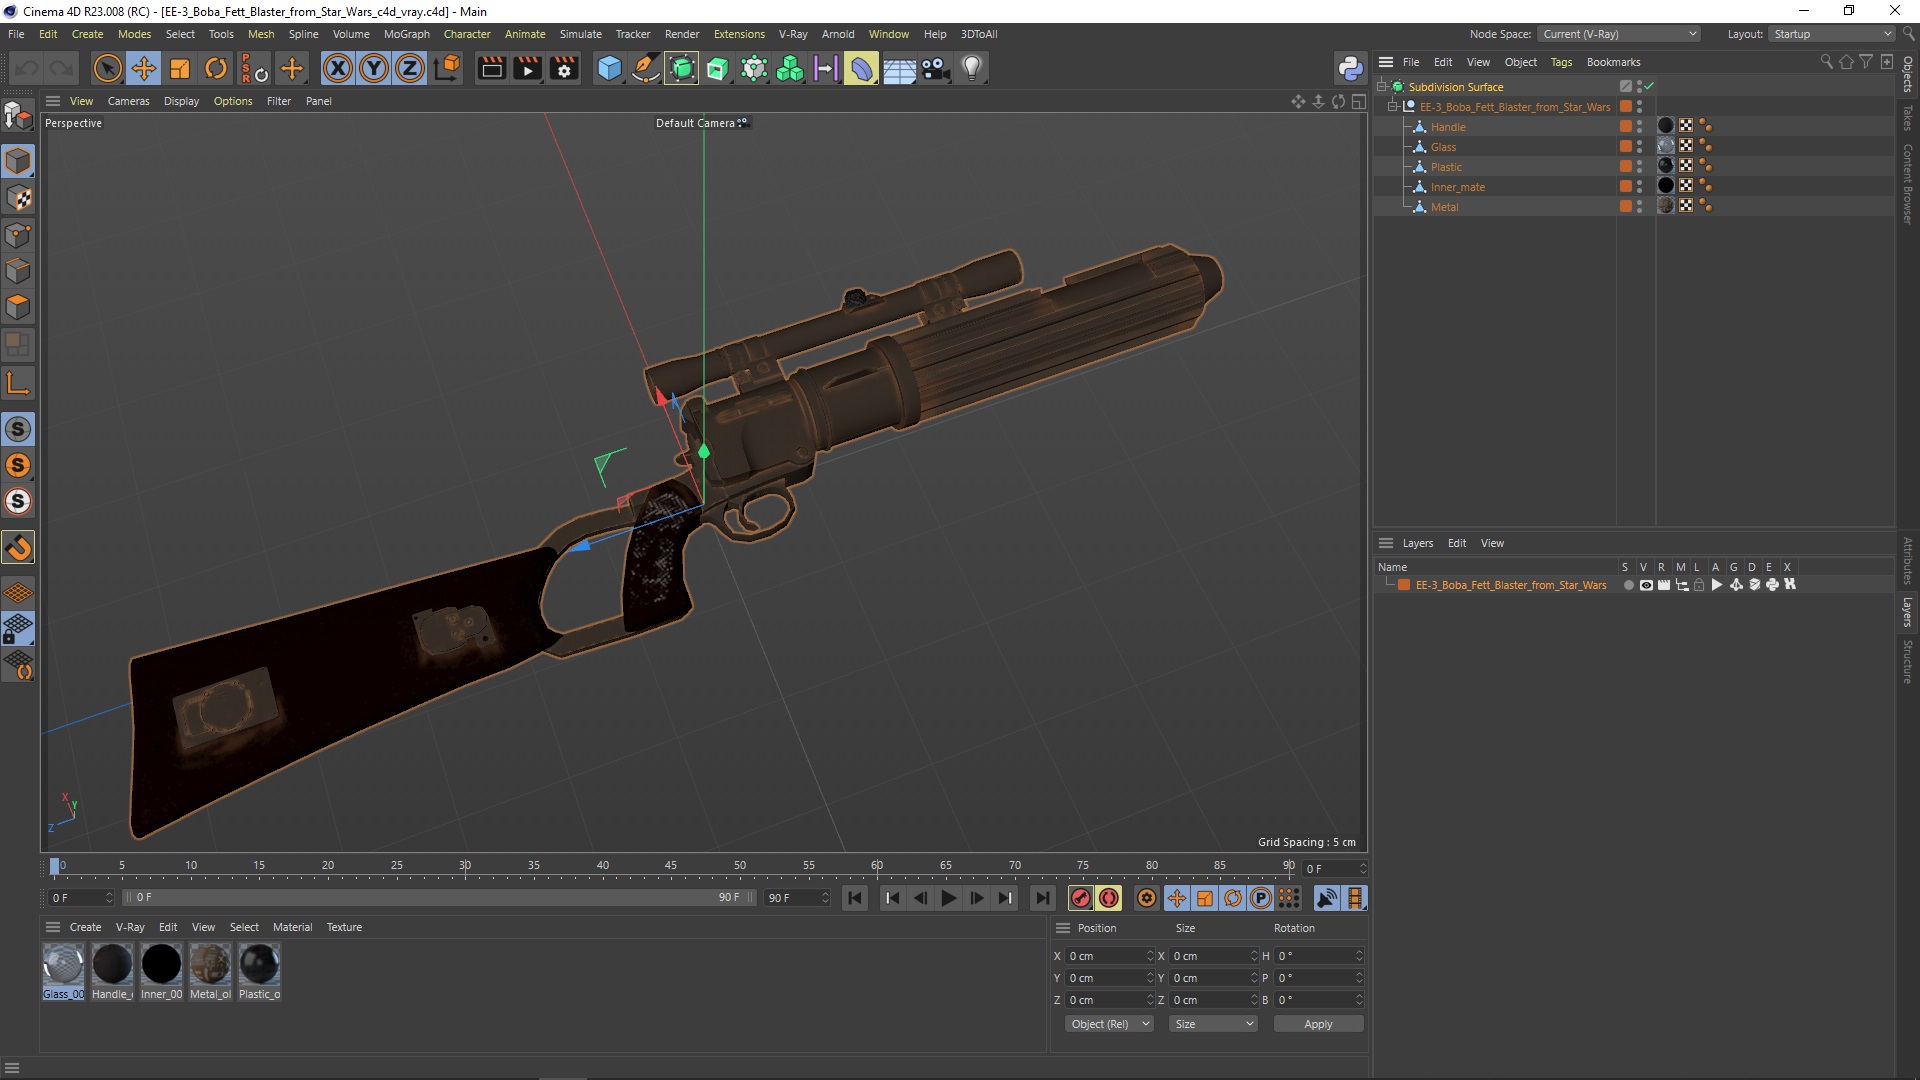Click the Apply coordinates button
The height and width of the screenshot is (1080, 1920).
1318,1024
